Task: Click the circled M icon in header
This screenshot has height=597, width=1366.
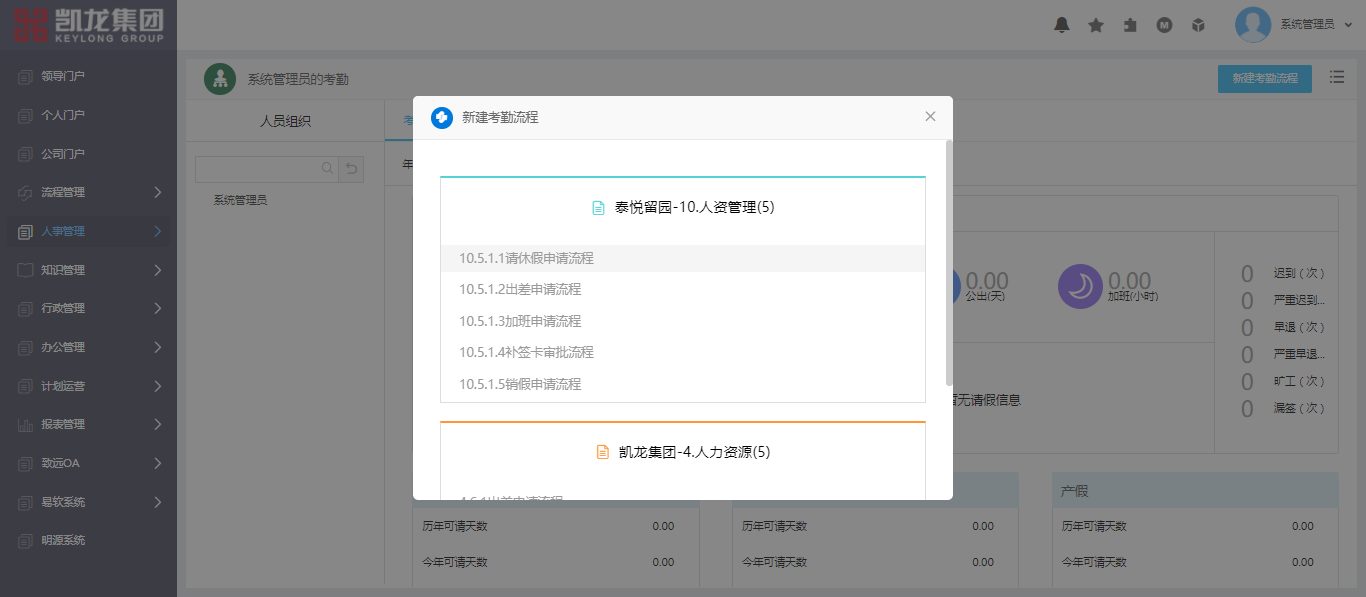Action: (x=1164, y=25)
